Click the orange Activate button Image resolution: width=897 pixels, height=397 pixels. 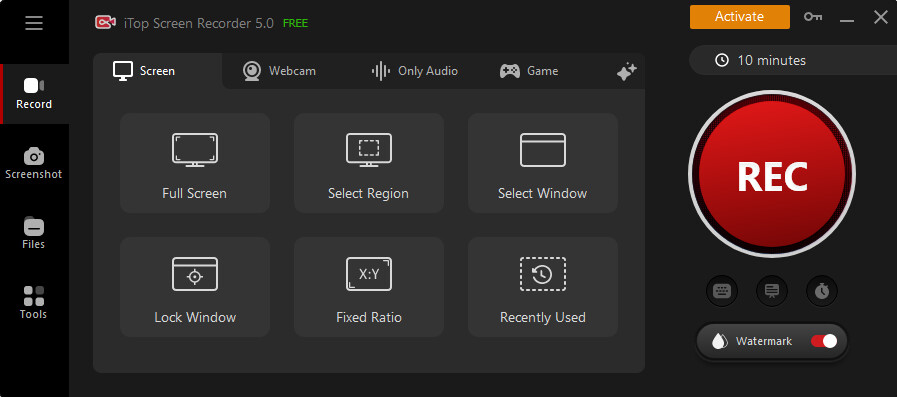[740, 17]
